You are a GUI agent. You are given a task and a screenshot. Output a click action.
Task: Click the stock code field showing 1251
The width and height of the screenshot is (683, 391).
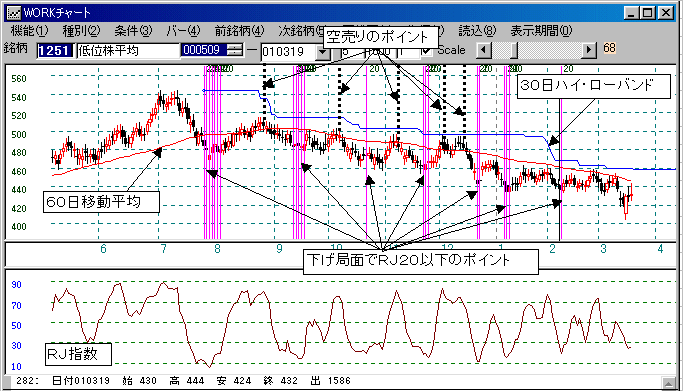(x=54, y=51)
